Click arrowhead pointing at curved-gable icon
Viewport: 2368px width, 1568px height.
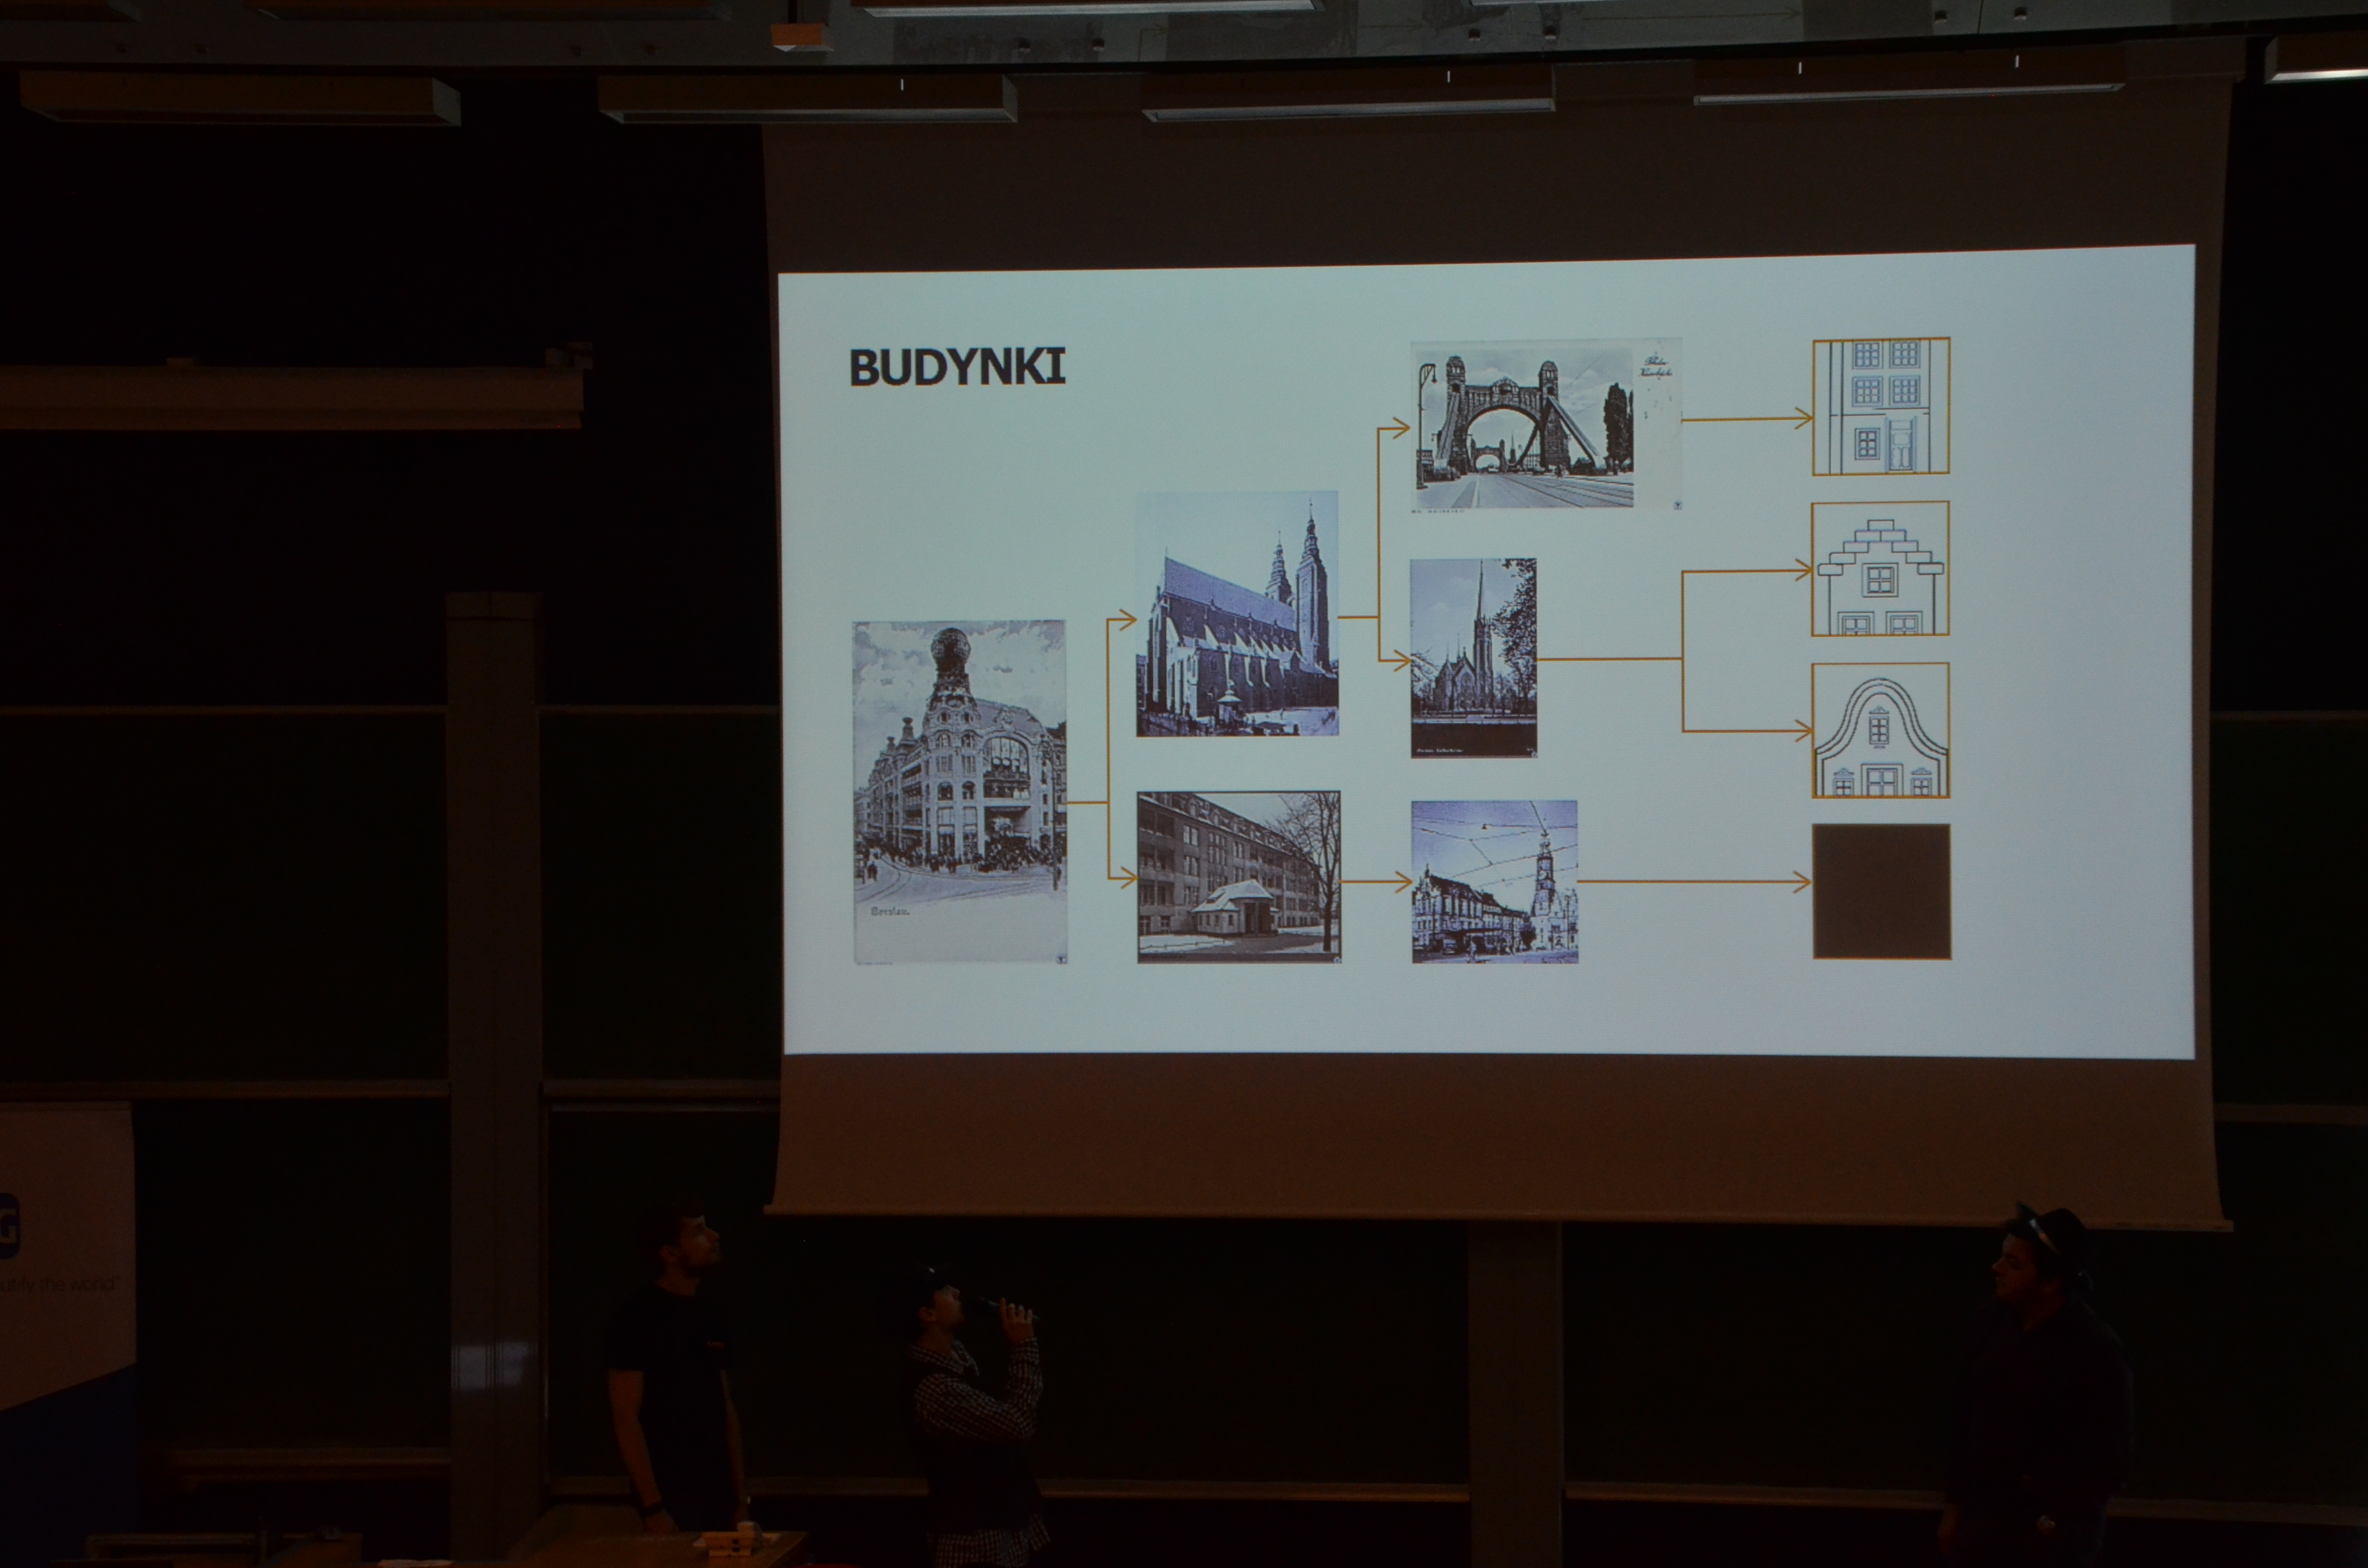coord(1803,732)
